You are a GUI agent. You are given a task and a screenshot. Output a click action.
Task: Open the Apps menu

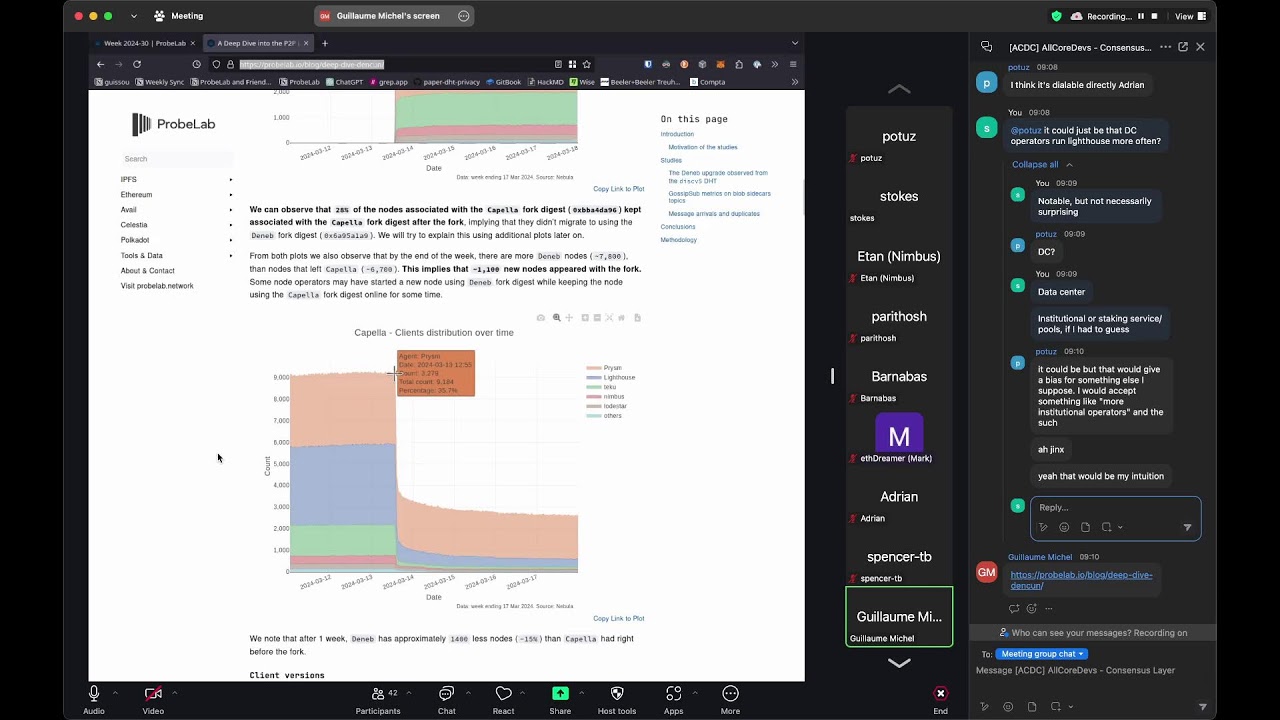pyautogui.click(x=673, y=699)
